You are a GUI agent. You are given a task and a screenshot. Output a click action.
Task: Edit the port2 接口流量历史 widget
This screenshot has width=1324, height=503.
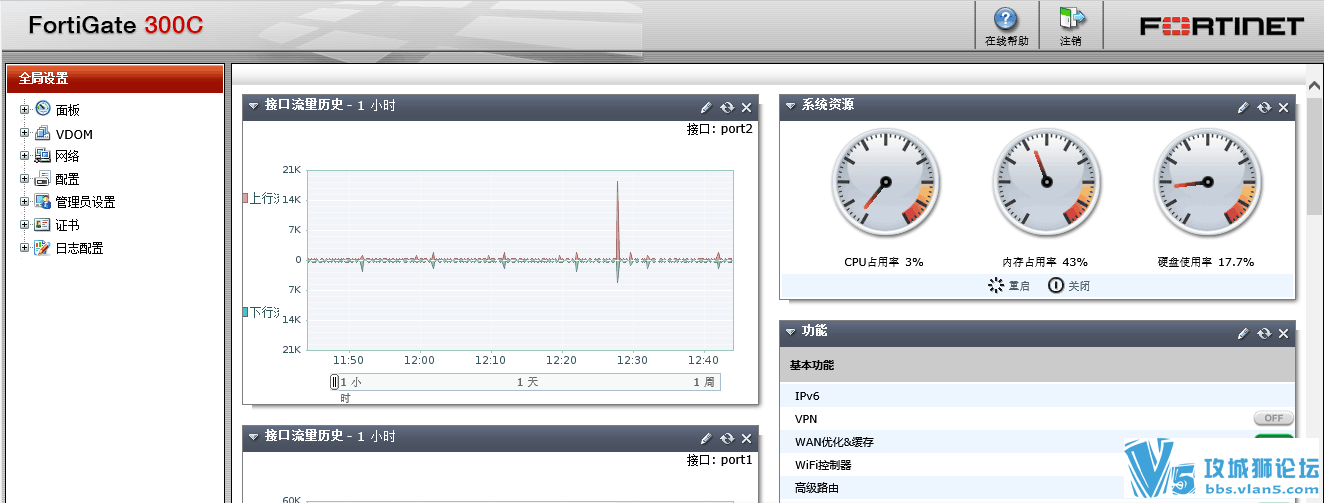[x=706, y=106]
